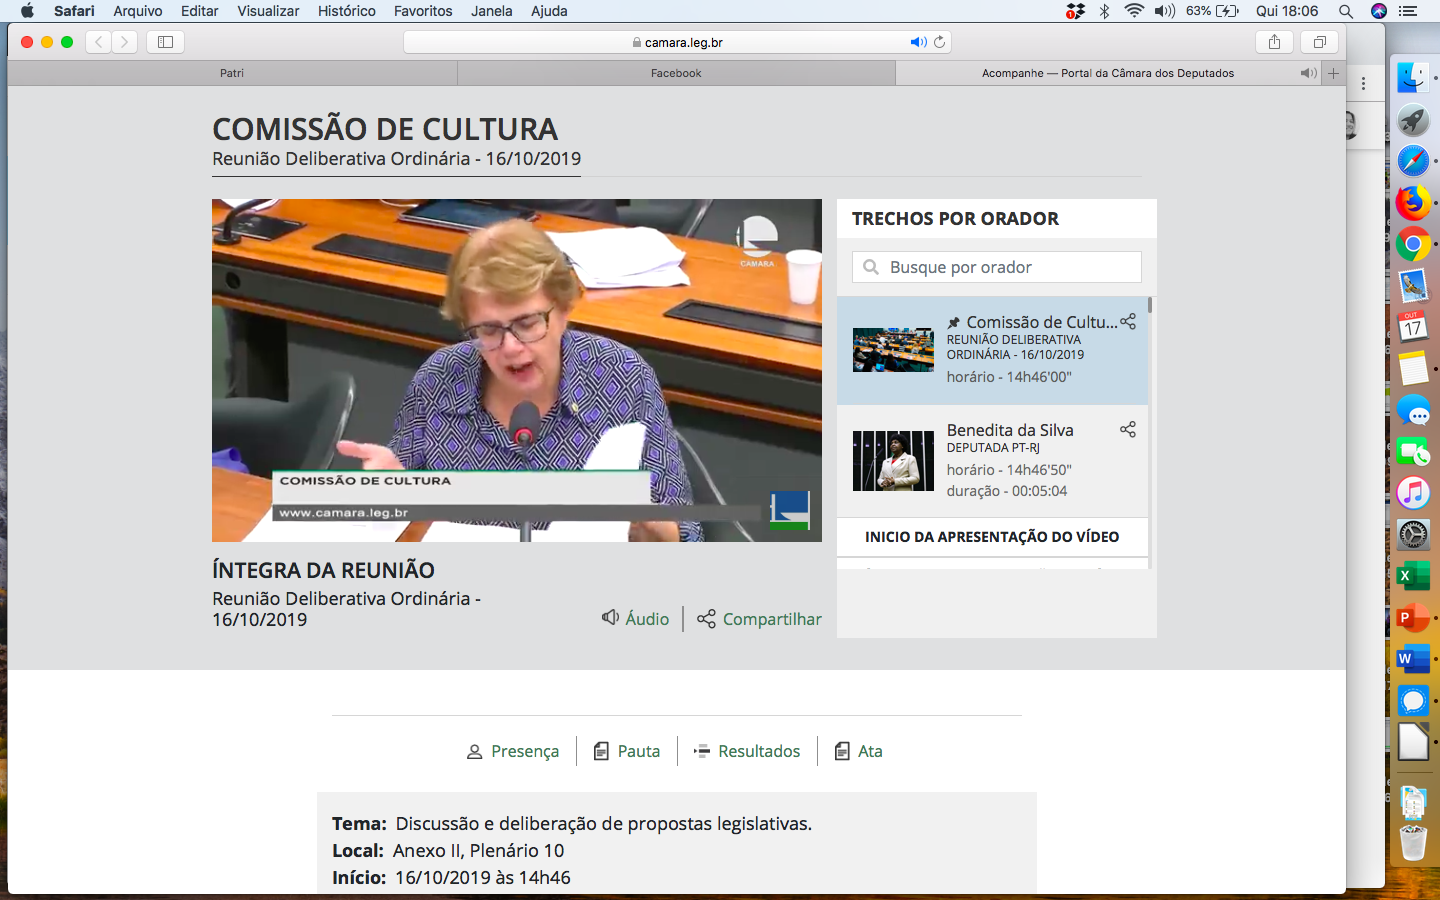Reload the page with the refresh icon

point(940,42)
